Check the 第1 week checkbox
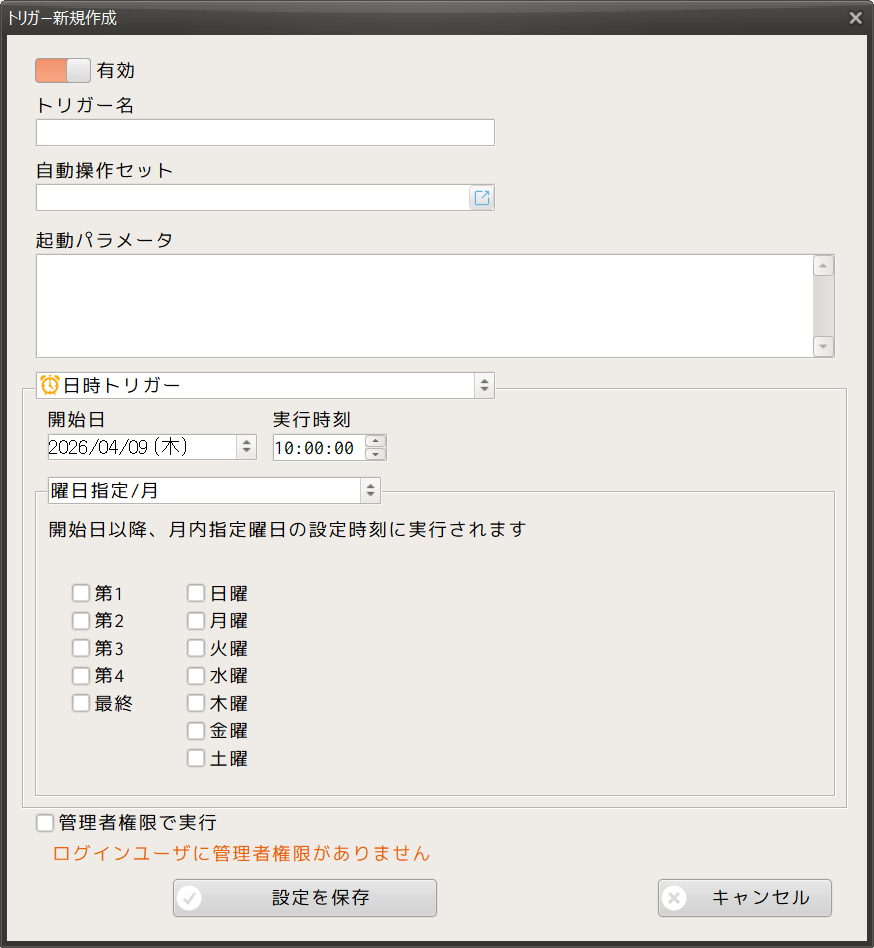 pyautogui.click(x=81, y=593)
